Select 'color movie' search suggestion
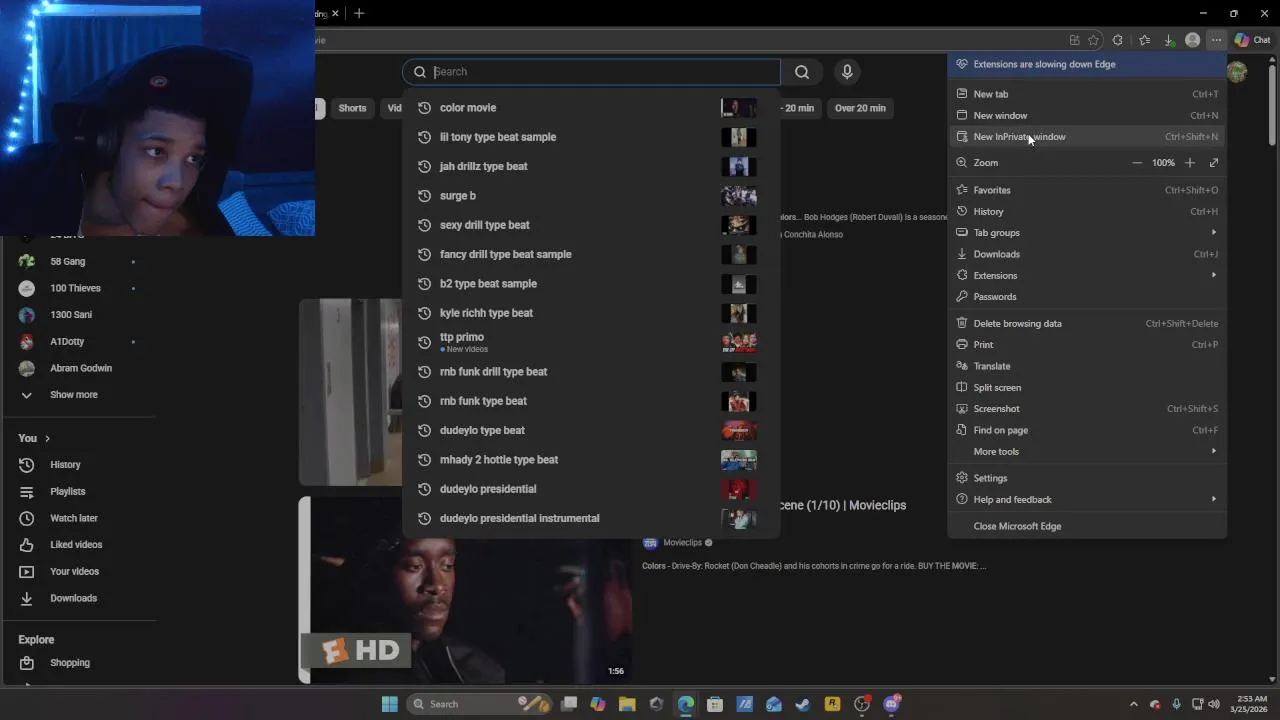Screen dimensions: 1280x720 click(x=590, y=108)
